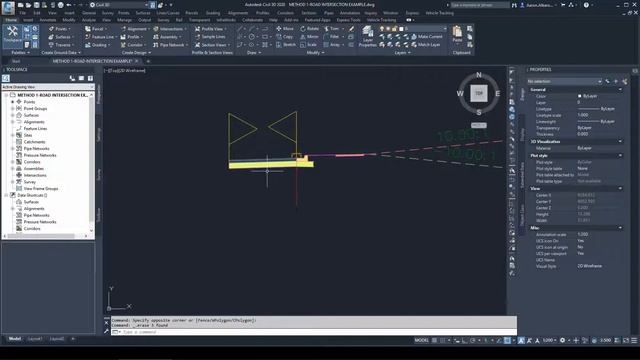Open the Analyze ribbon tab

click(x=89, y=20)
